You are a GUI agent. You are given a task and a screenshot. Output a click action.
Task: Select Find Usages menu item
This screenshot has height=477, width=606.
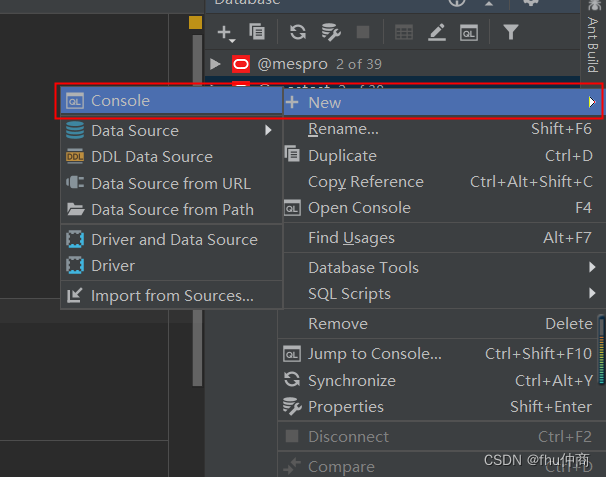[443, 238]
